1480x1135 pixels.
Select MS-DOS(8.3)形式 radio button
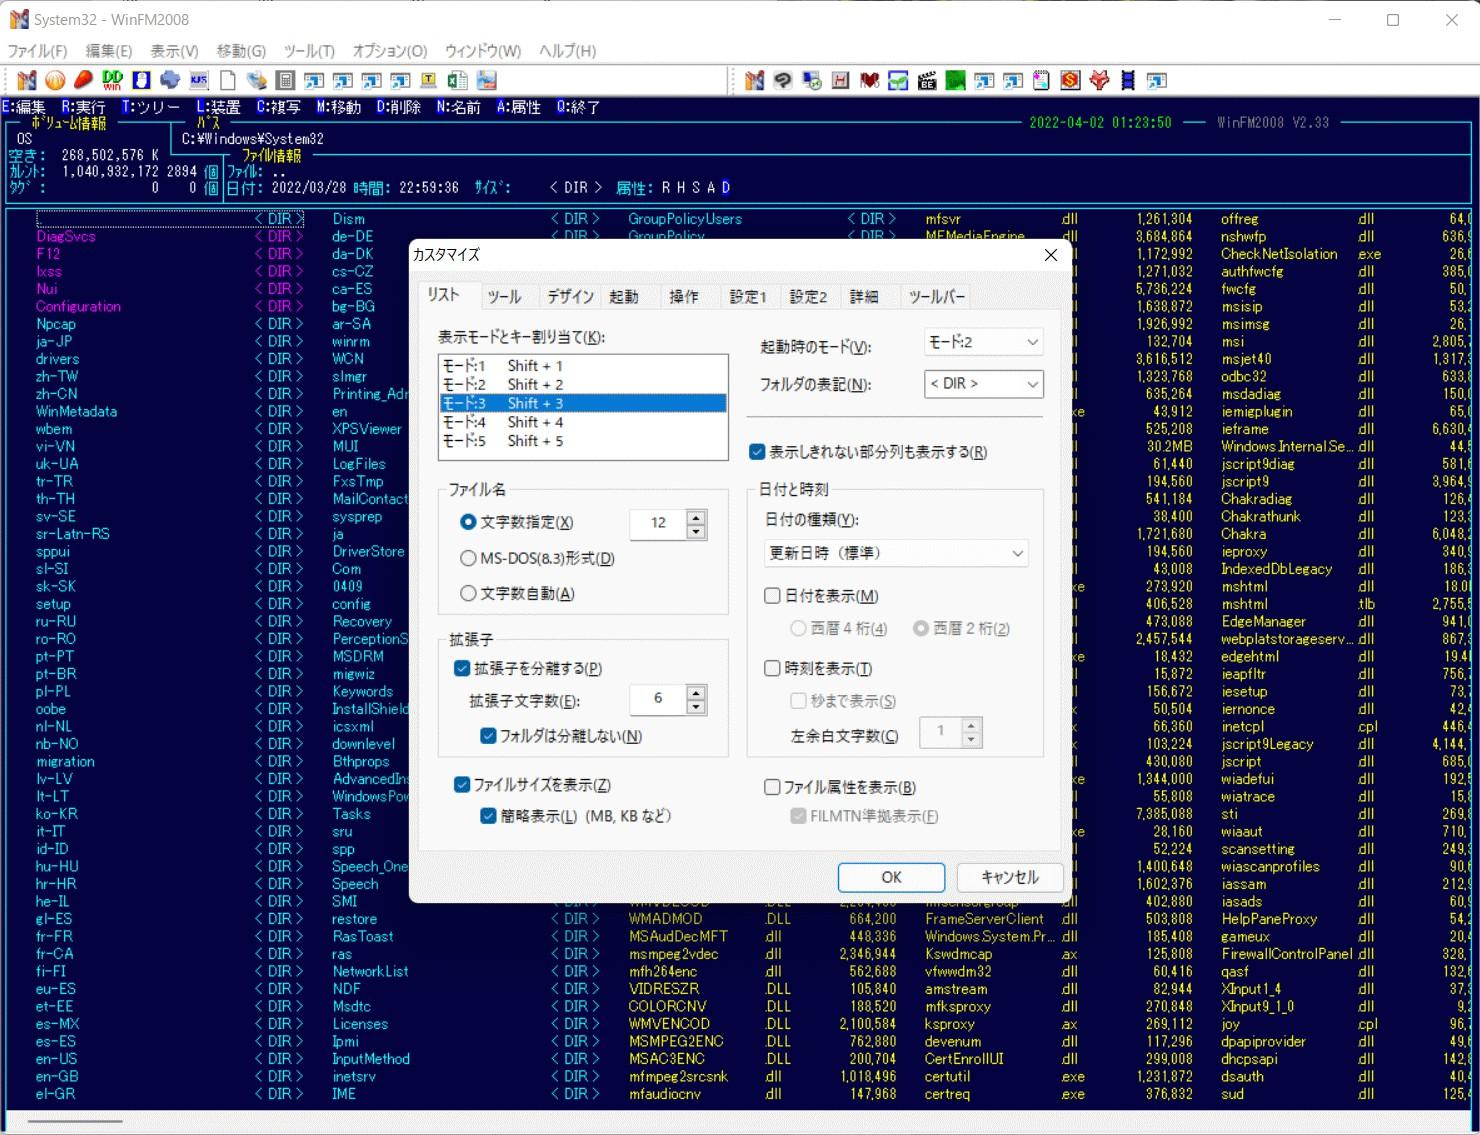[x=468, y=558]
